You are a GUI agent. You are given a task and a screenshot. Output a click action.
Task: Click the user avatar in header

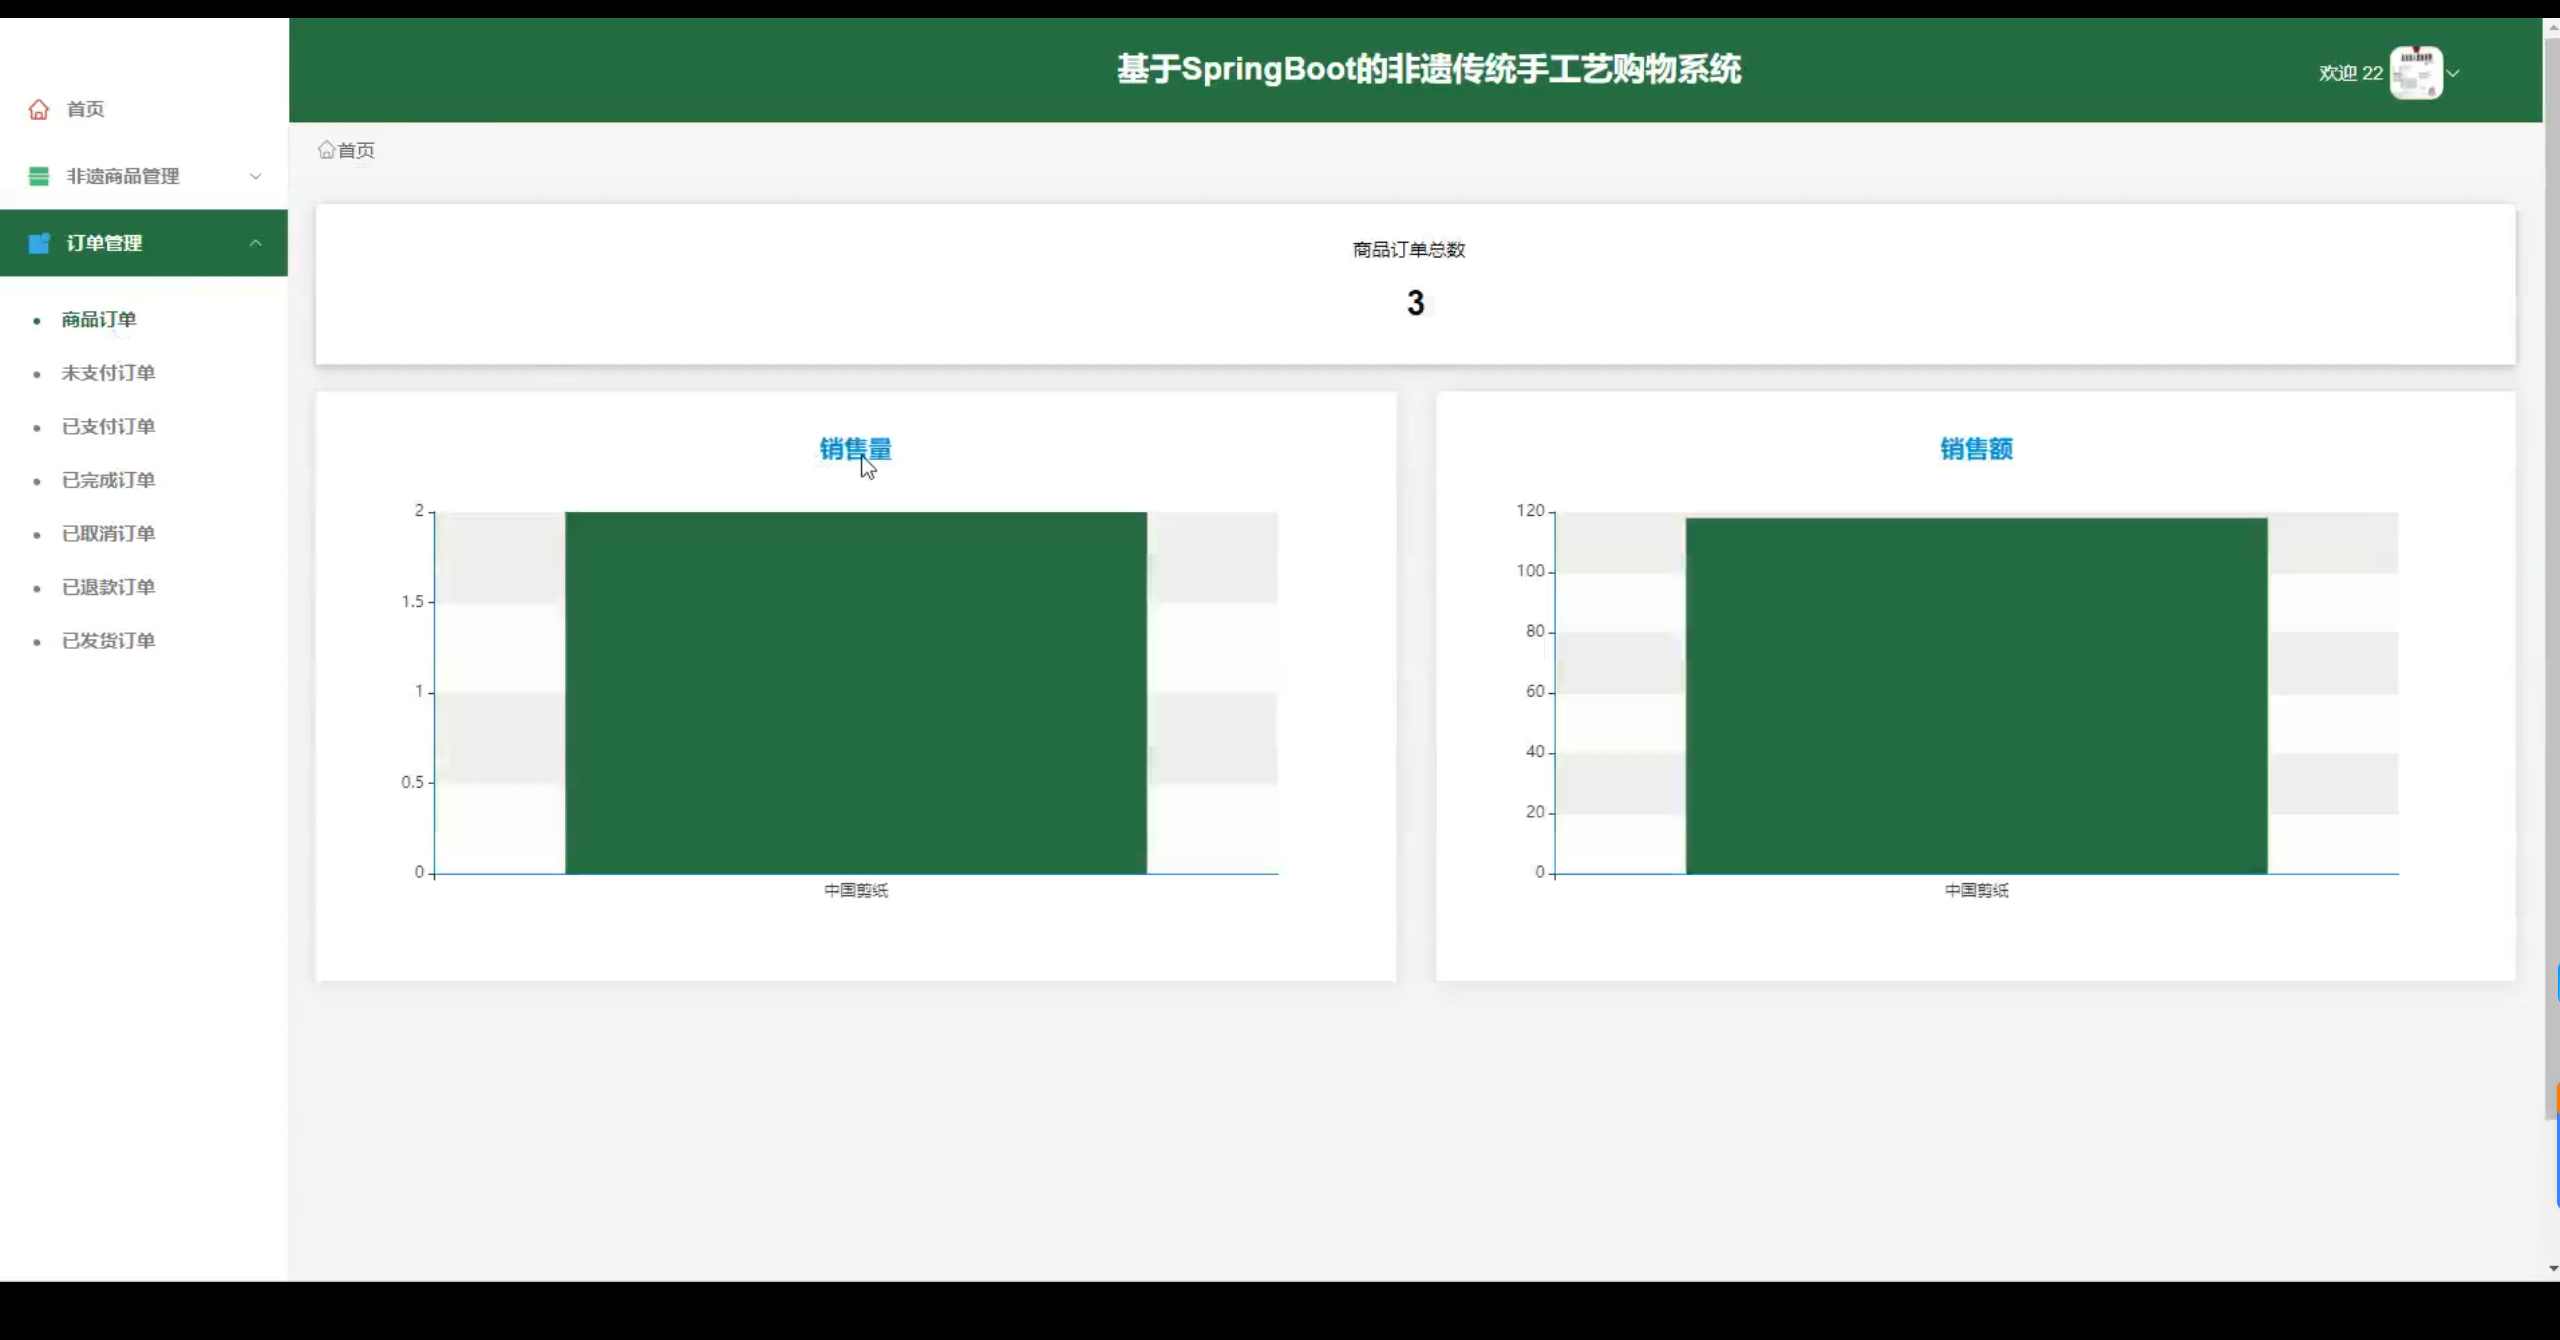(2415, 73)
